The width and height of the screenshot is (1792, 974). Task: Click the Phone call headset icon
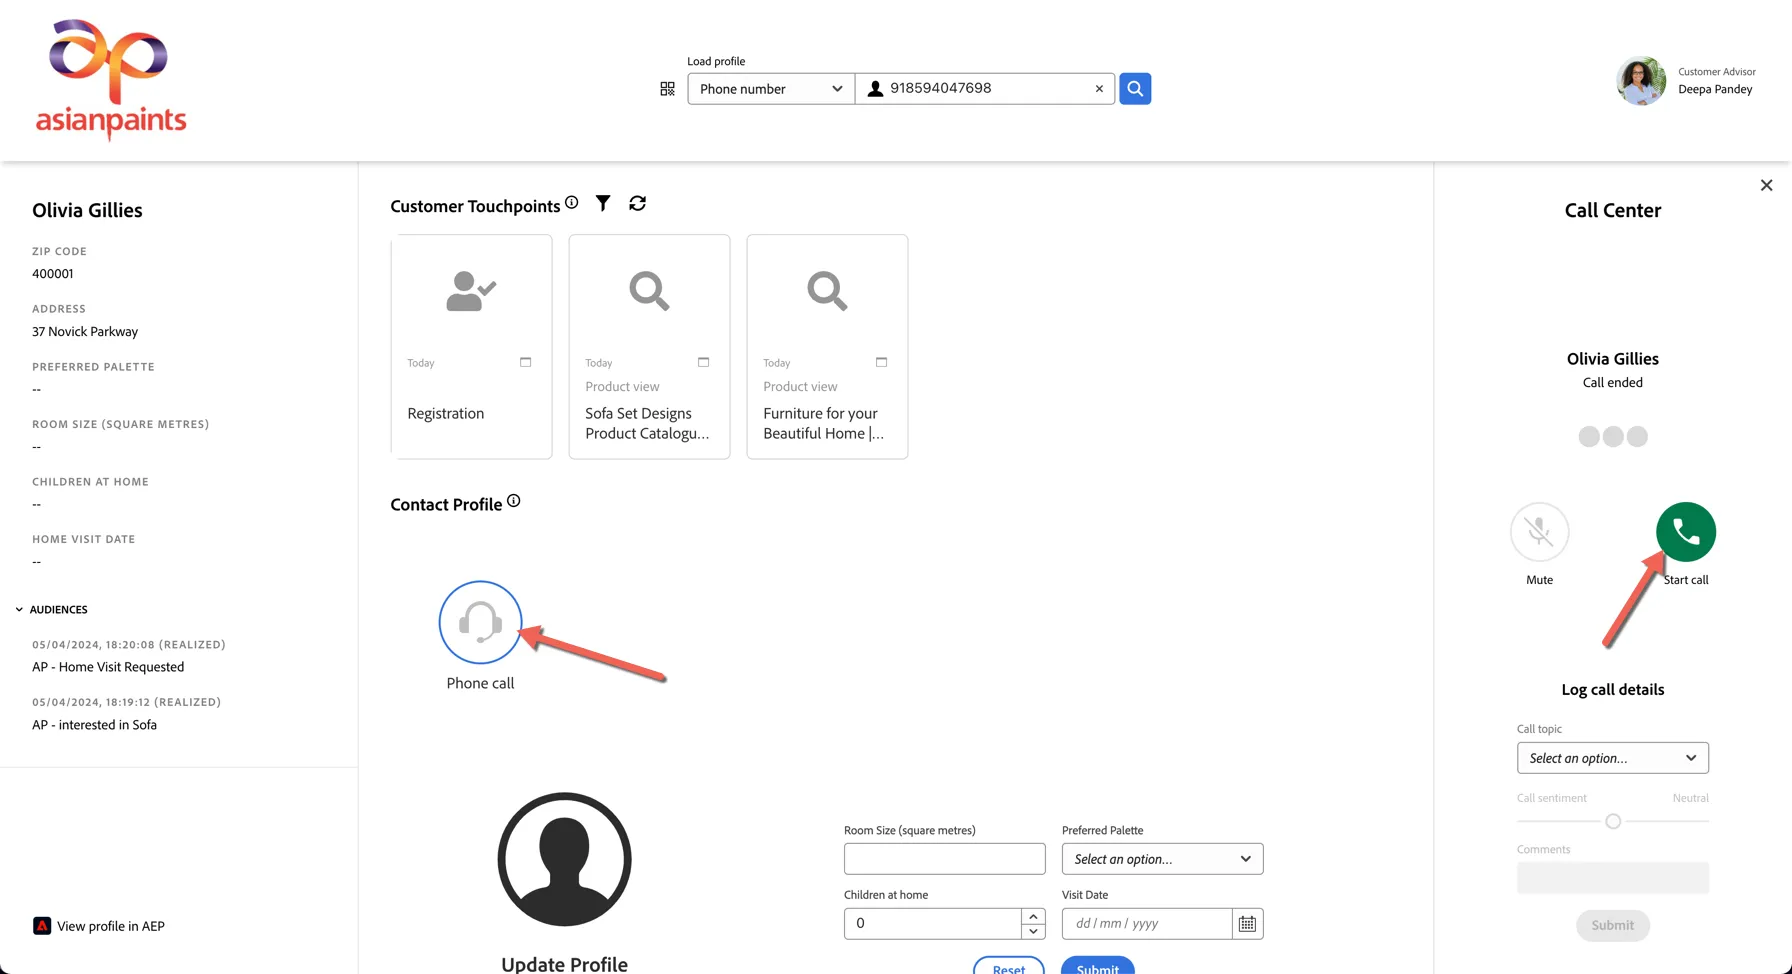480,622
